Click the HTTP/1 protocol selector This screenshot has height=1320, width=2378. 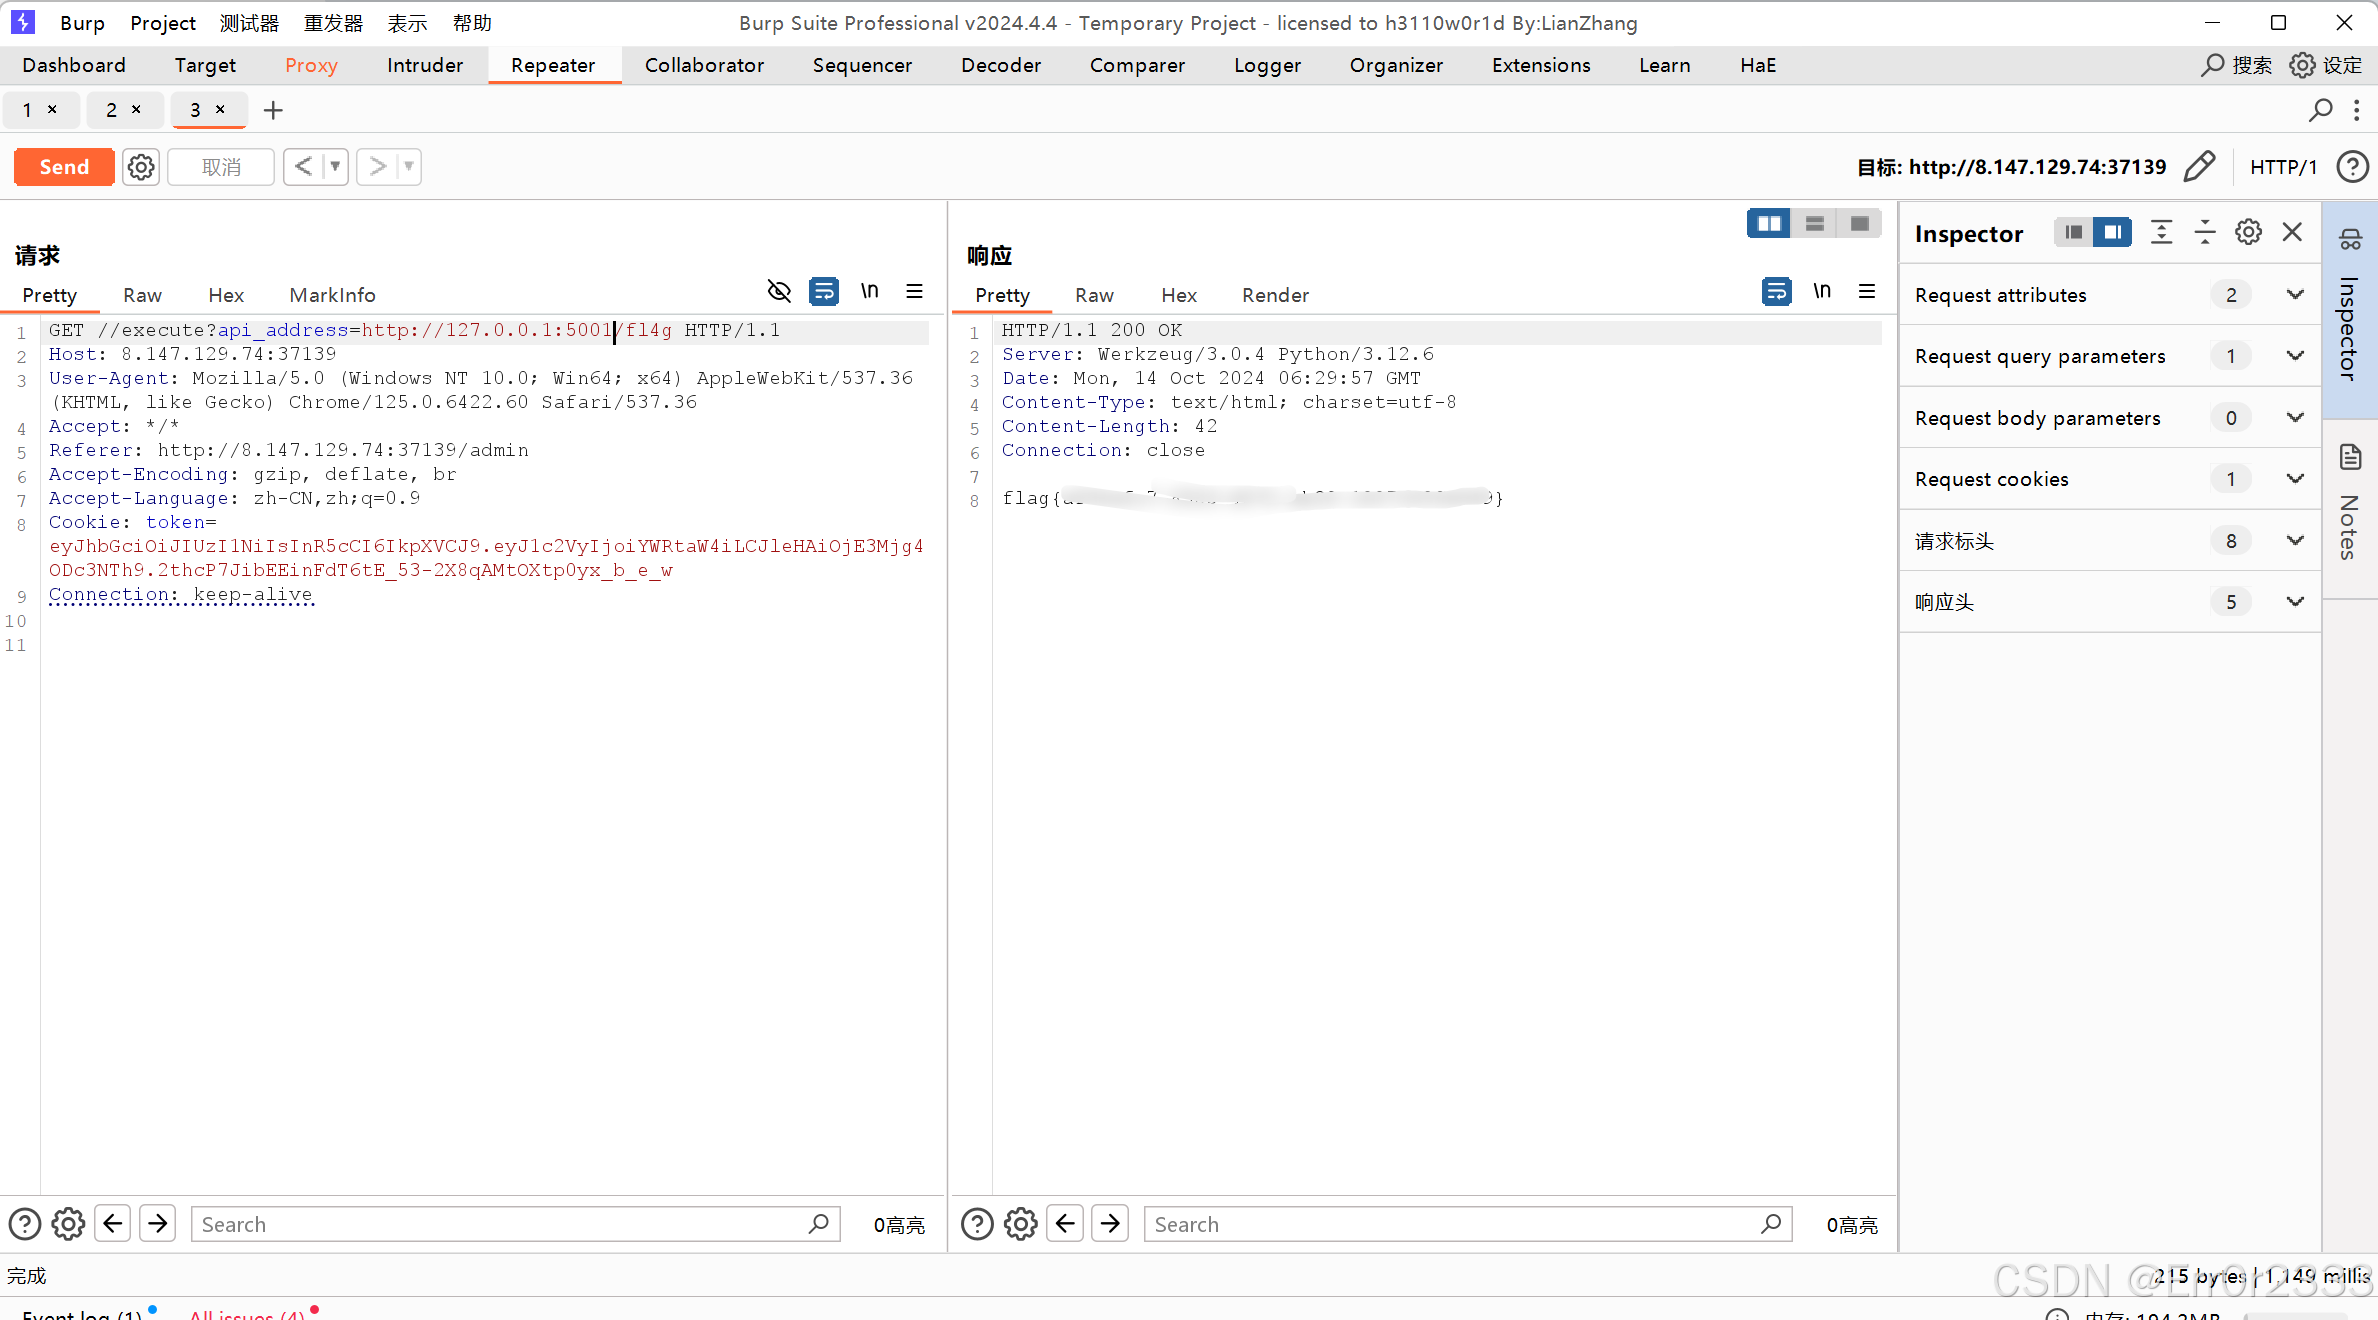point(2283,167)
